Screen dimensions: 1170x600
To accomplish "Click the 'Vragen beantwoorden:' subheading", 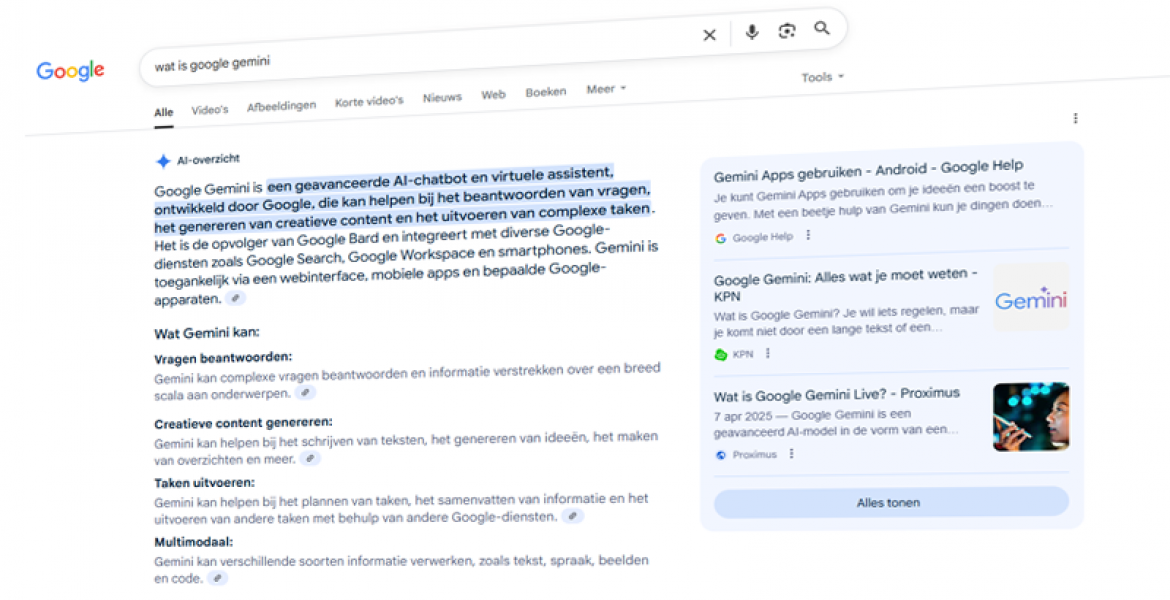I will tap(223, 358).
